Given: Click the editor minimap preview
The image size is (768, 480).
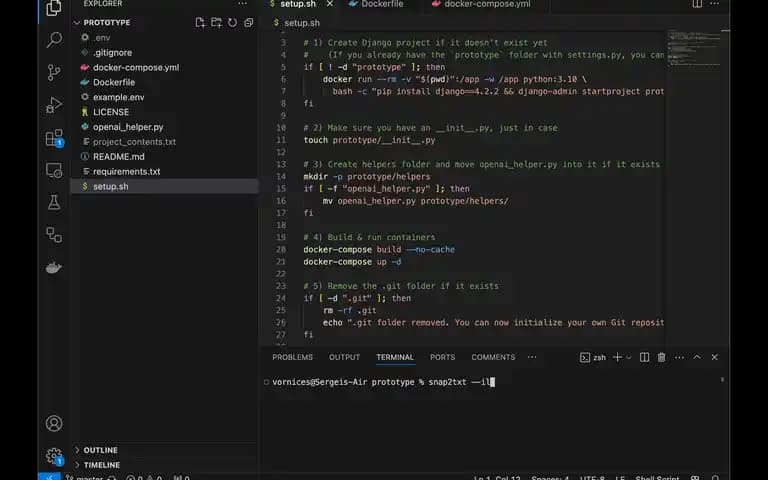Looking at the screenshot, I should (694, 49).
